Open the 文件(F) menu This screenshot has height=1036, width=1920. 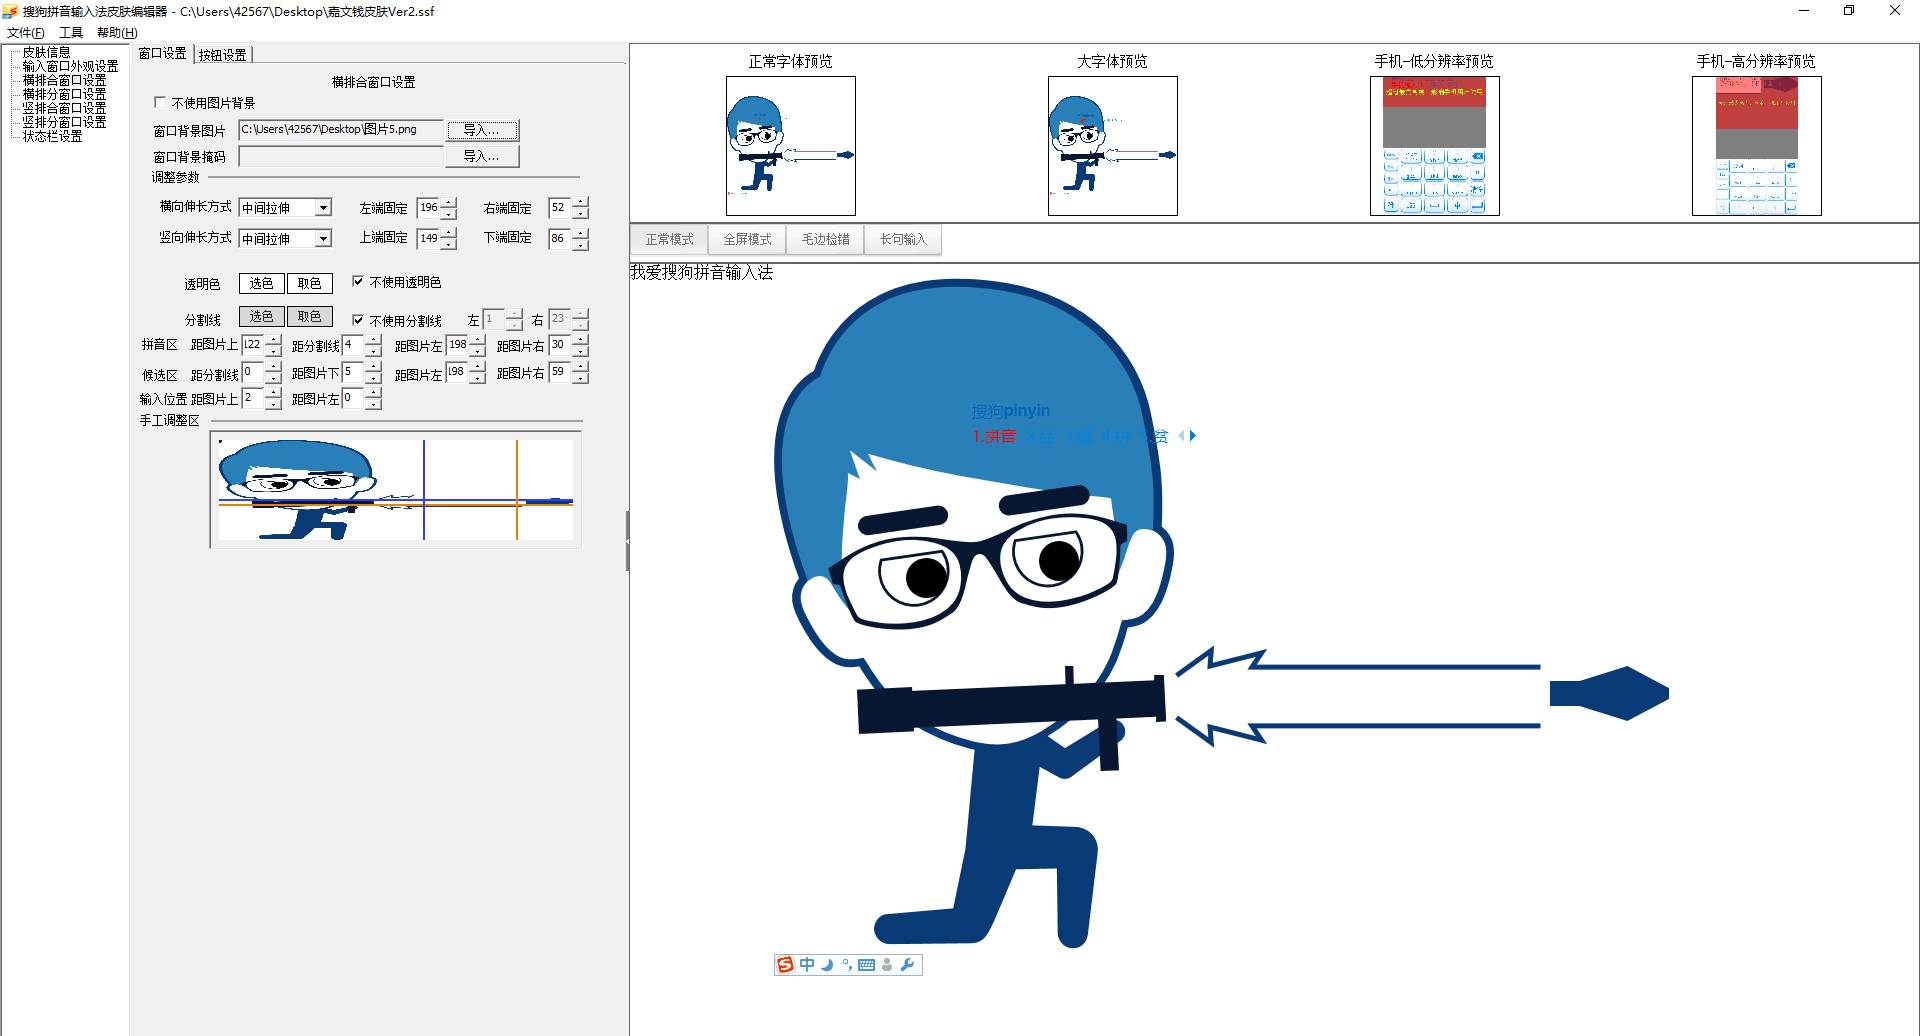coord(26,32)
